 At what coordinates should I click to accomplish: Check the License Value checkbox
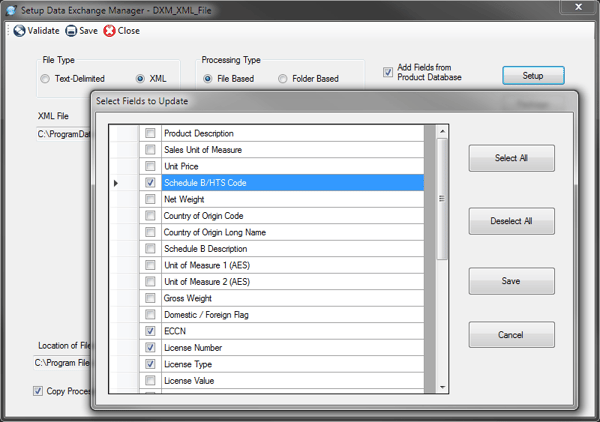[x=150, y=380]
